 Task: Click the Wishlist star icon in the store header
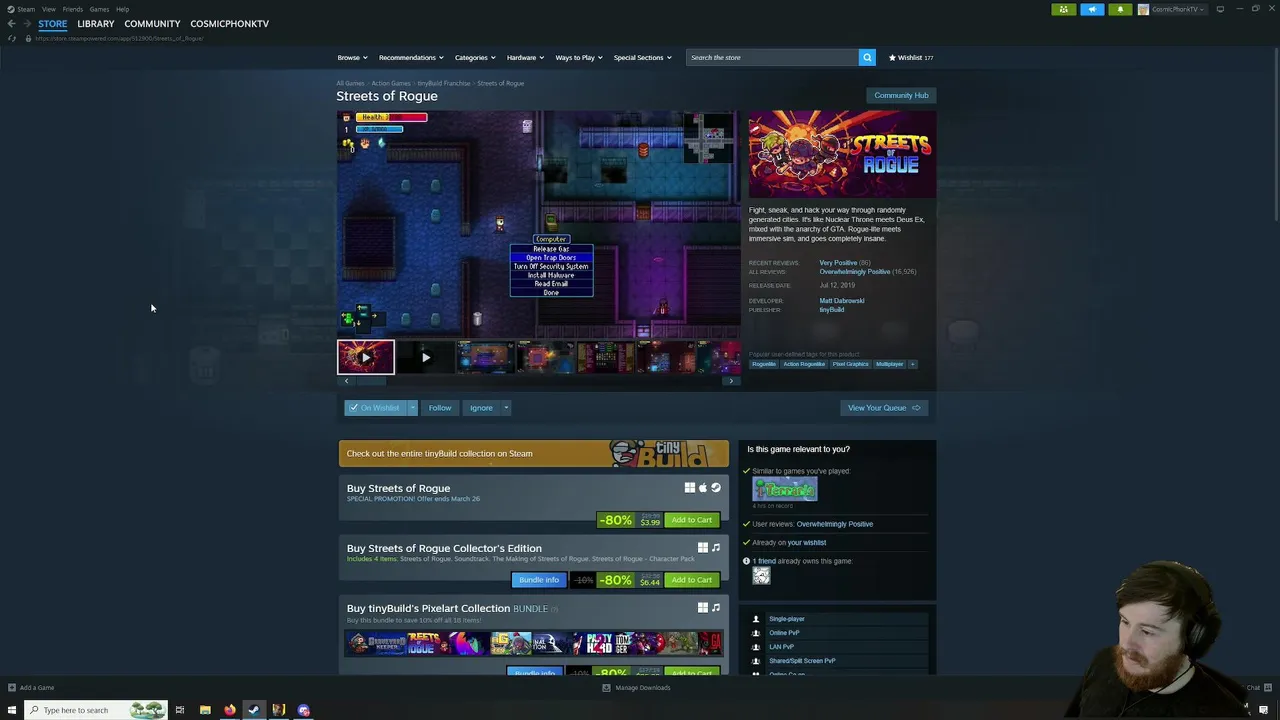coord(893,57)
